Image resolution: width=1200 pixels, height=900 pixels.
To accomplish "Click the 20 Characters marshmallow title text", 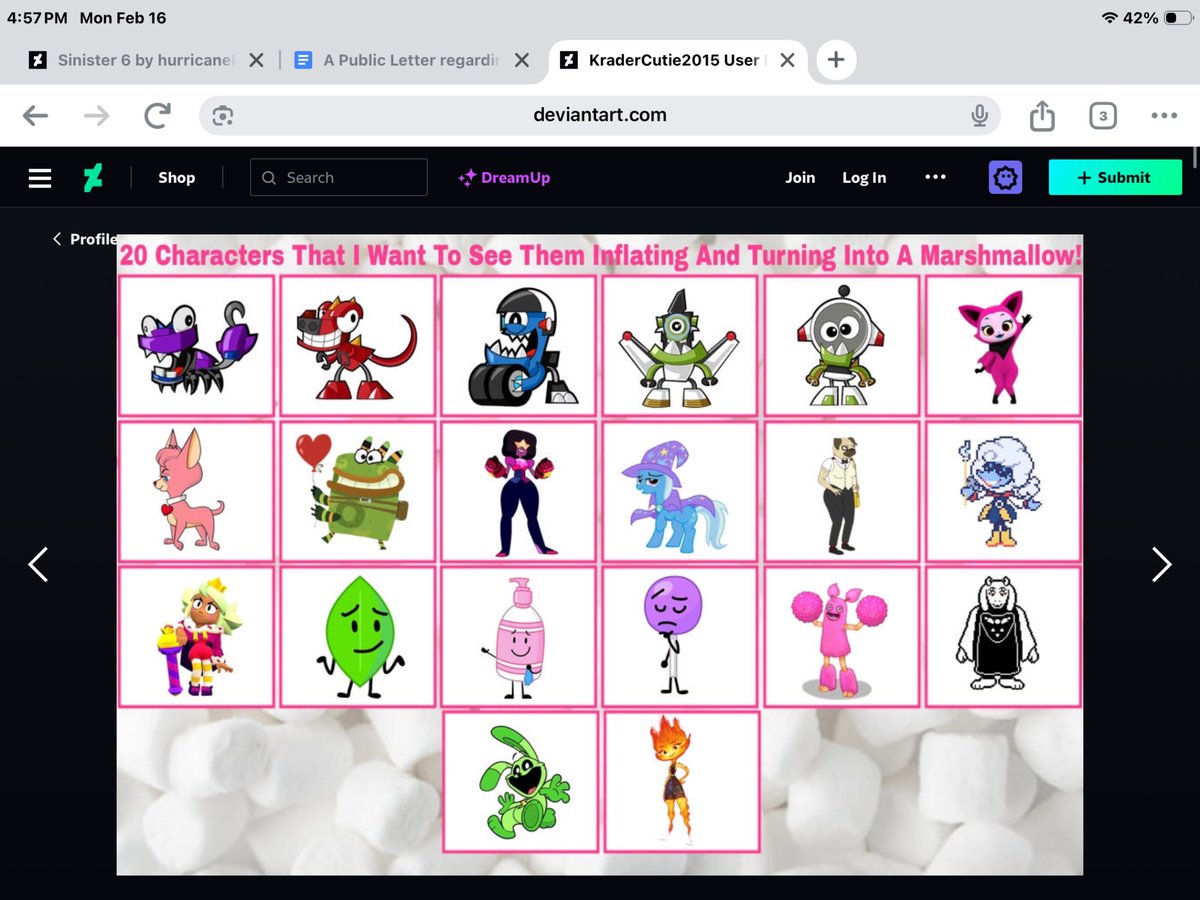I will (600, 255).
